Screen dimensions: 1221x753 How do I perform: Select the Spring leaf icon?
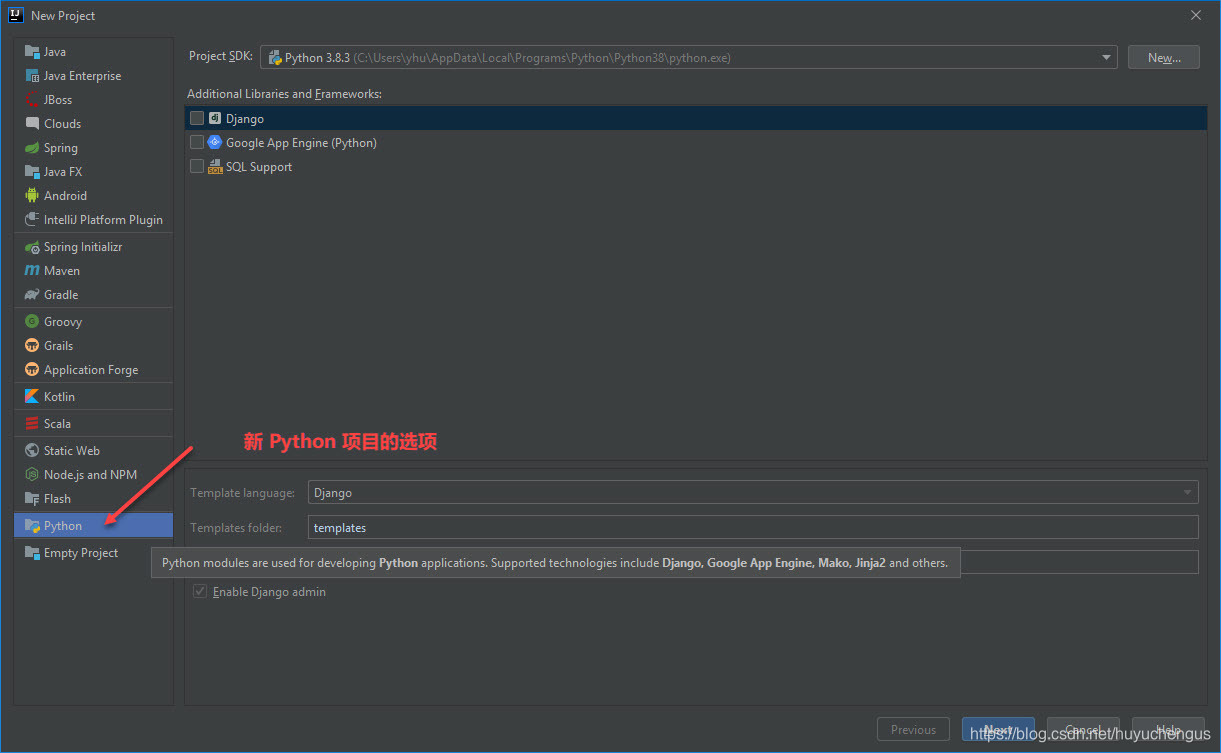32,148
